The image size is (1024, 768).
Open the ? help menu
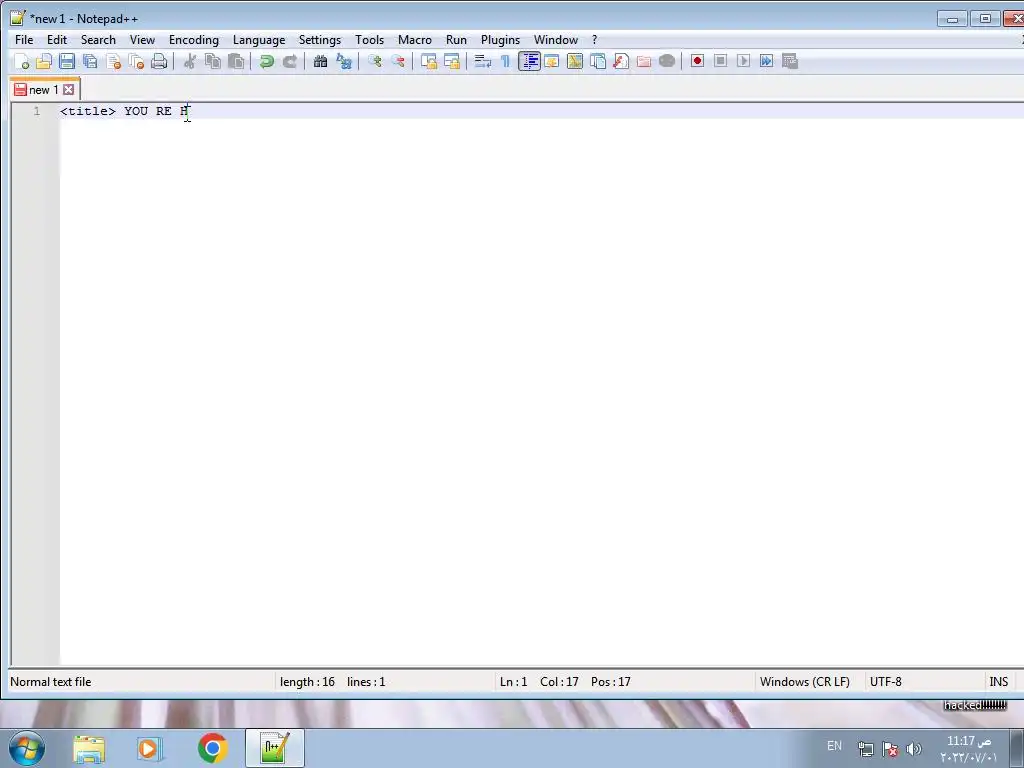[x=594, y=40]
